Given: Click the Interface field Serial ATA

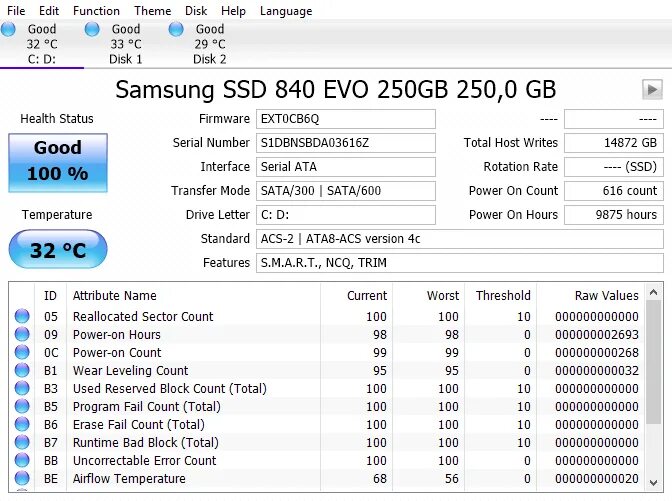Looking at the screenshot, I should [x=346, y=167].
